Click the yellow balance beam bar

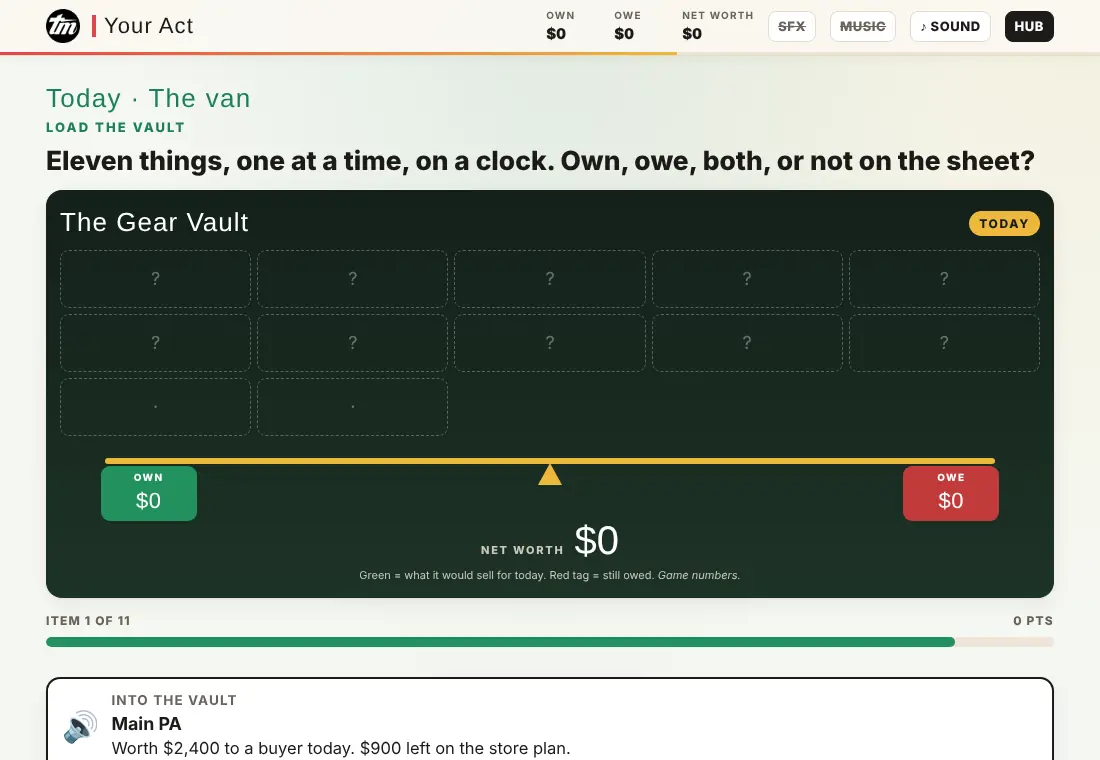550,461
